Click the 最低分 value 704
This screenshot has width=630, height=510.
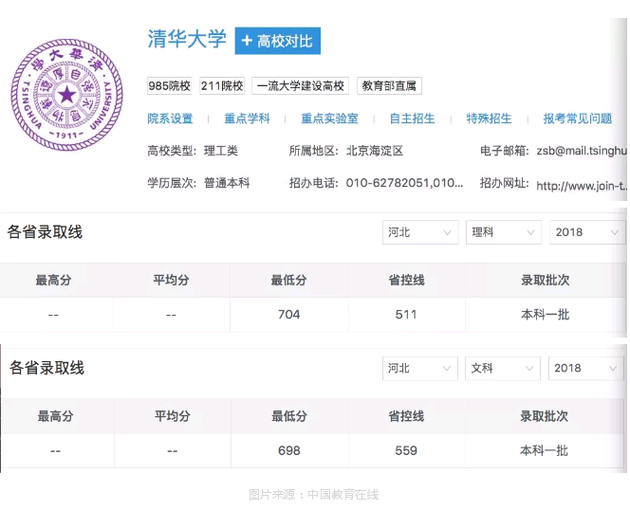click(289, 314)
